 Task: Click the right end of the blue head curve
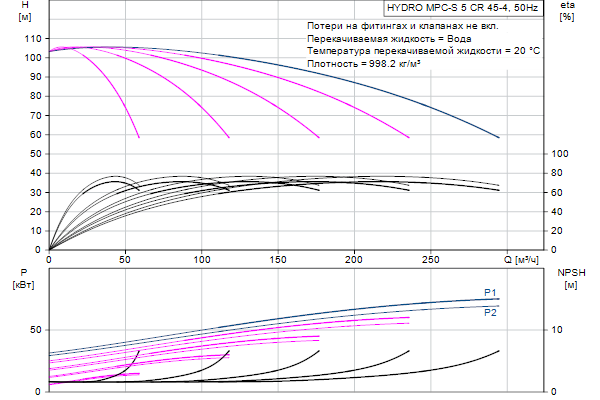pos(498,137)
